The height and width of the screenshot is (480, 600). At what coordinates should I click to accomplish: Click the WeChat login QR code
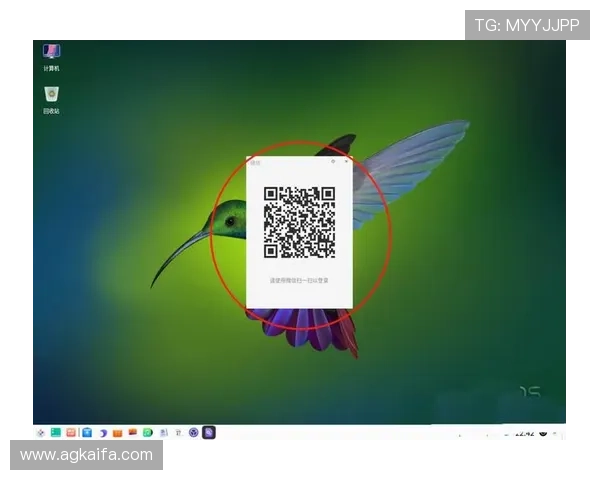click(x=299, y=222)
